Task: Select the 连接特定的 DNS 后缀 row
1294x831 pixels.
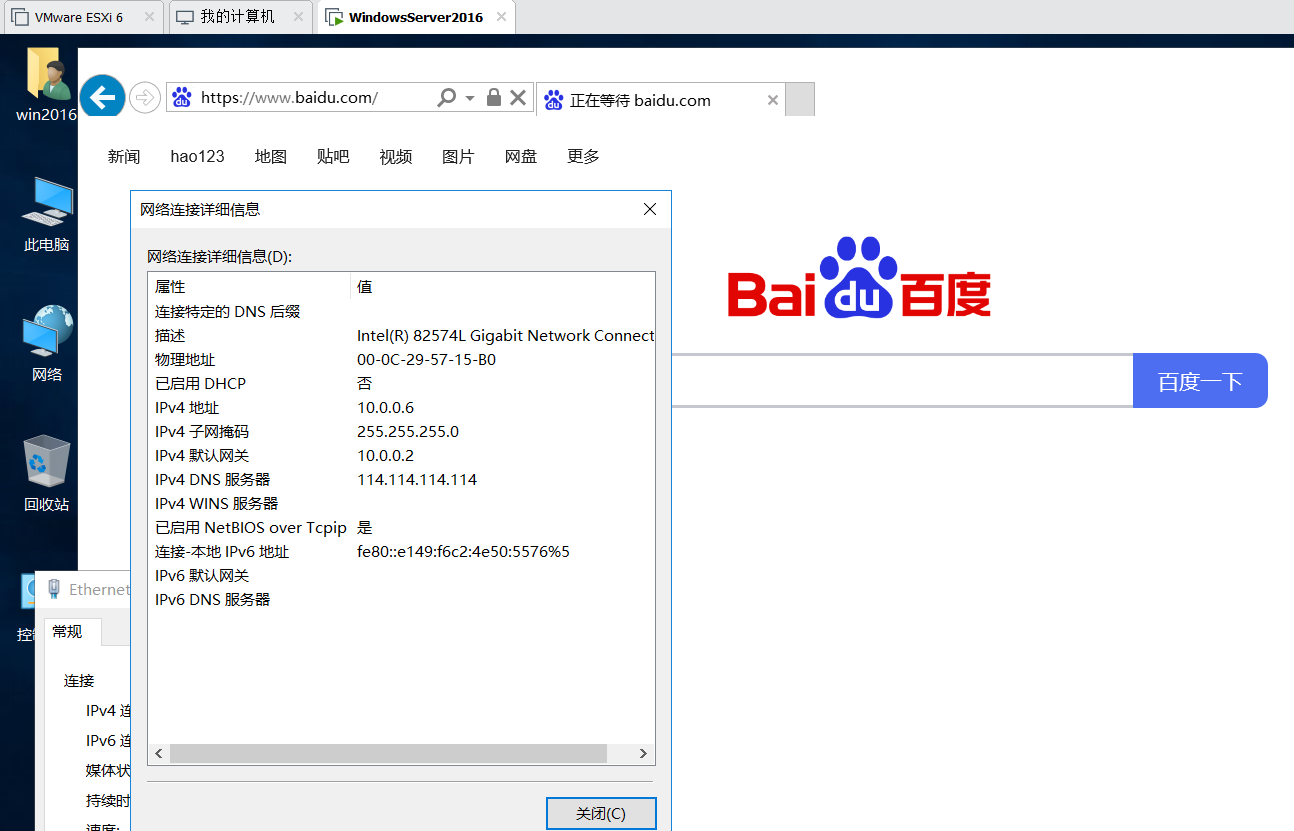Action: tap(401, 312)
